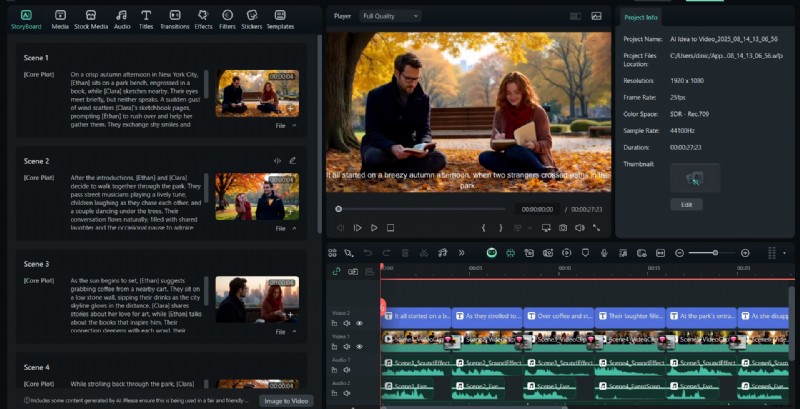Click the audio beat music note icon

(x=442, y=253)
